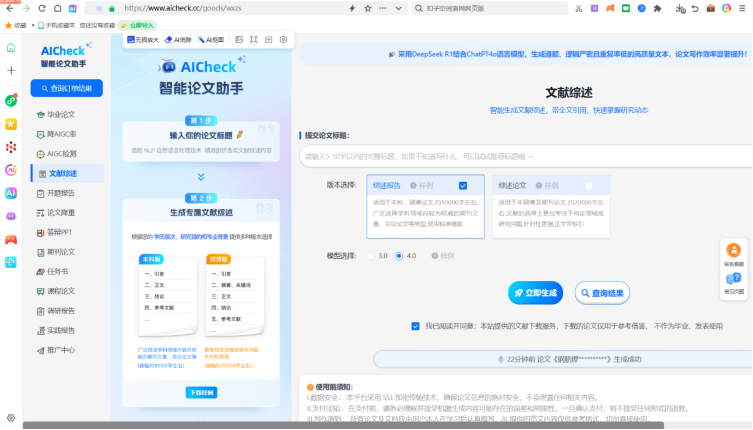
Task: Go back to the previous page
Action: [10, 8]
